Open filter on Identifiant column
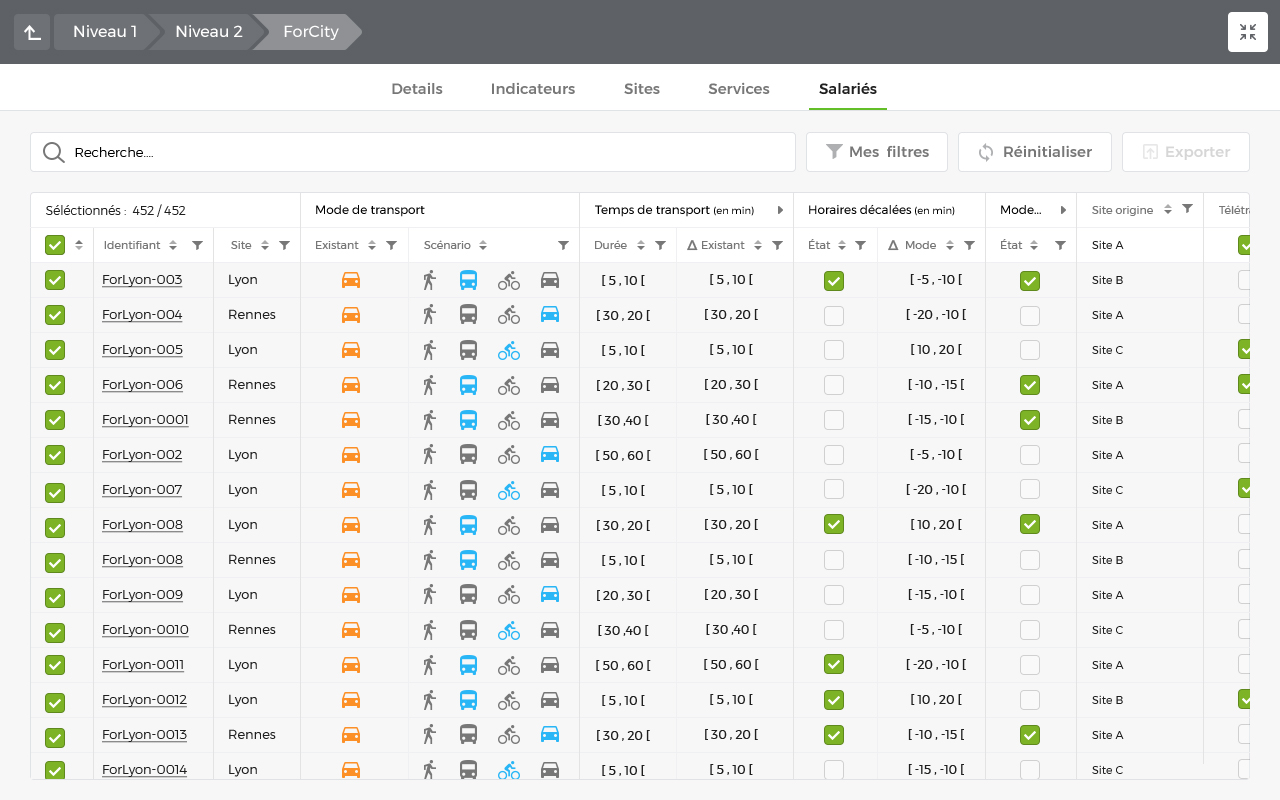1280x800 pixels. pos(197,245)
